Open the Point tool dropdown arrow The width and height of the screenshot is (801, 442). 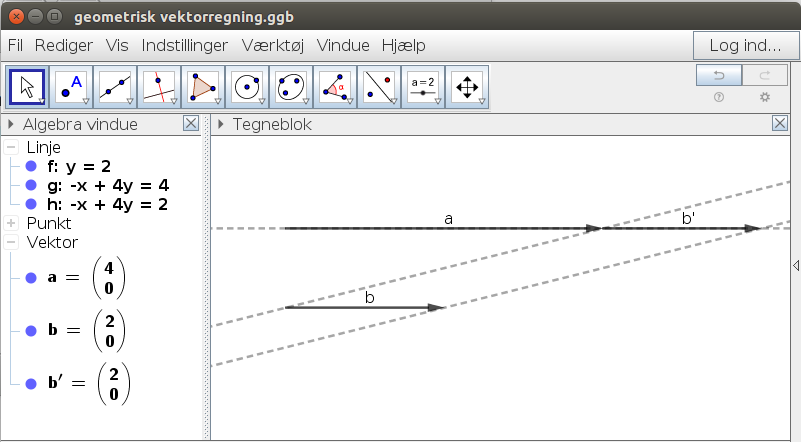[86, 101]
